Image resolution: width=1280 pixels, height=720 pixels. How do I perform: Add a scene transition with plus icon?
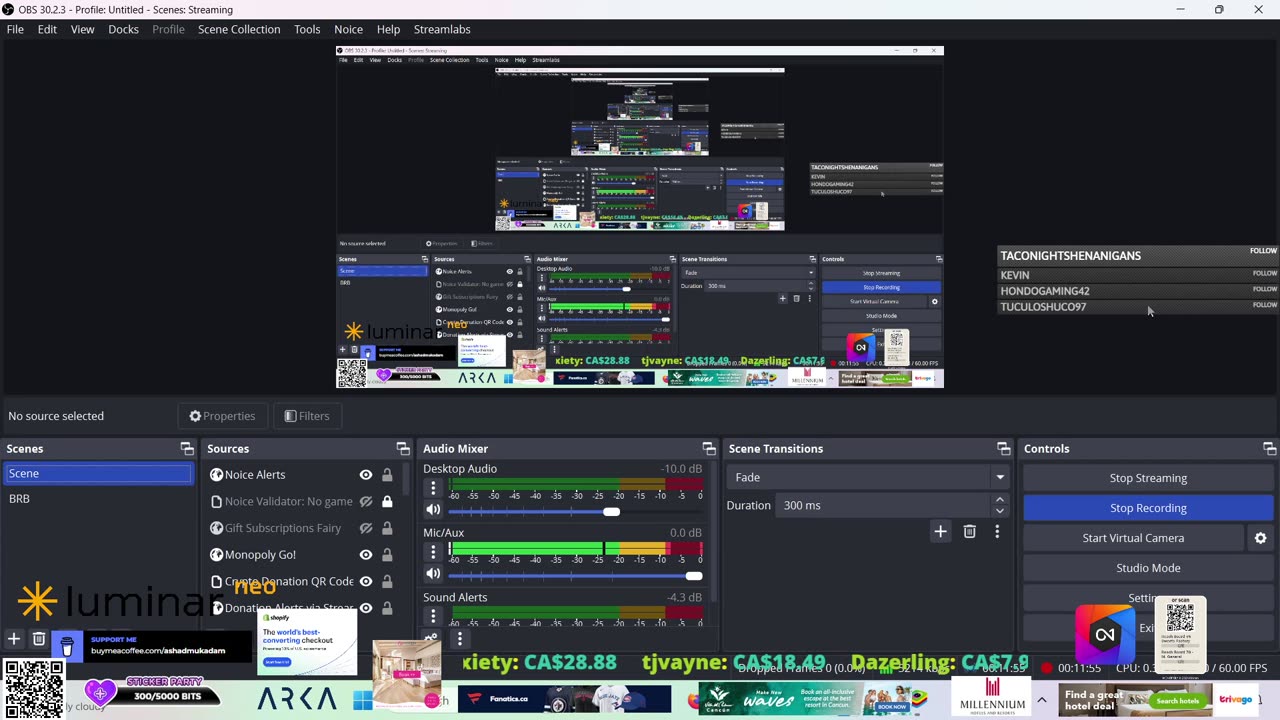pos(940,532)
